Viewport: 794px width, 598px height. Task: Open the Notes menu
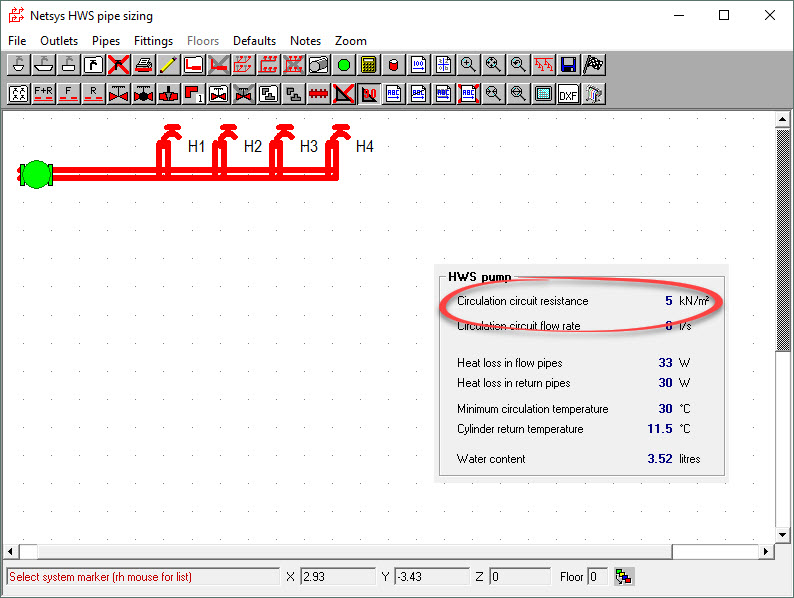pyautogui.click(x=305, y=41)
